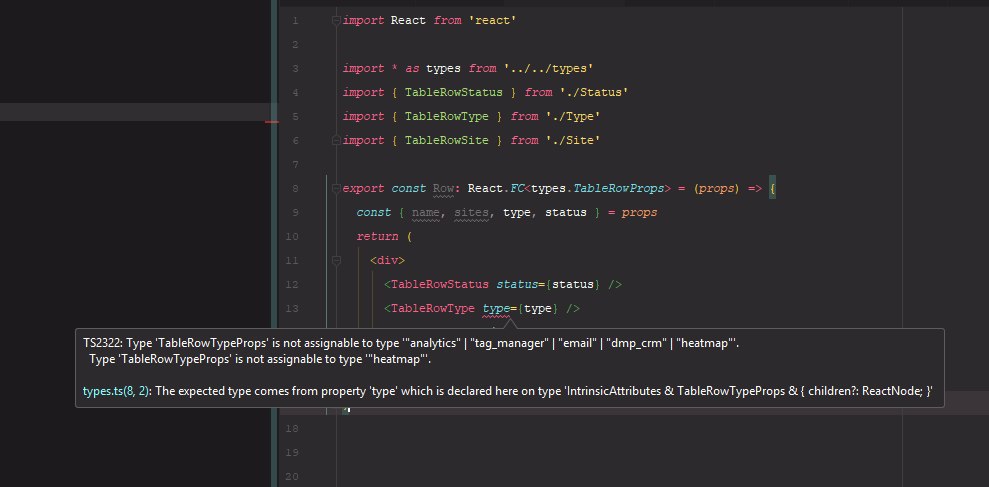The height and width of the screenshot is (487, 989).
Task: Click 'props' at the end of line 9
Action: (x=640, y=213)
